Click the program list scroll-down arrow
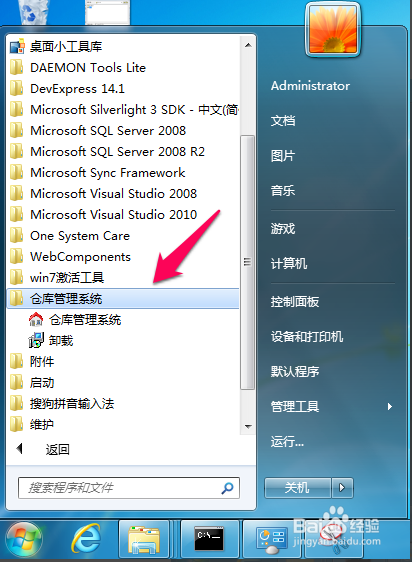 coord(248,427)
